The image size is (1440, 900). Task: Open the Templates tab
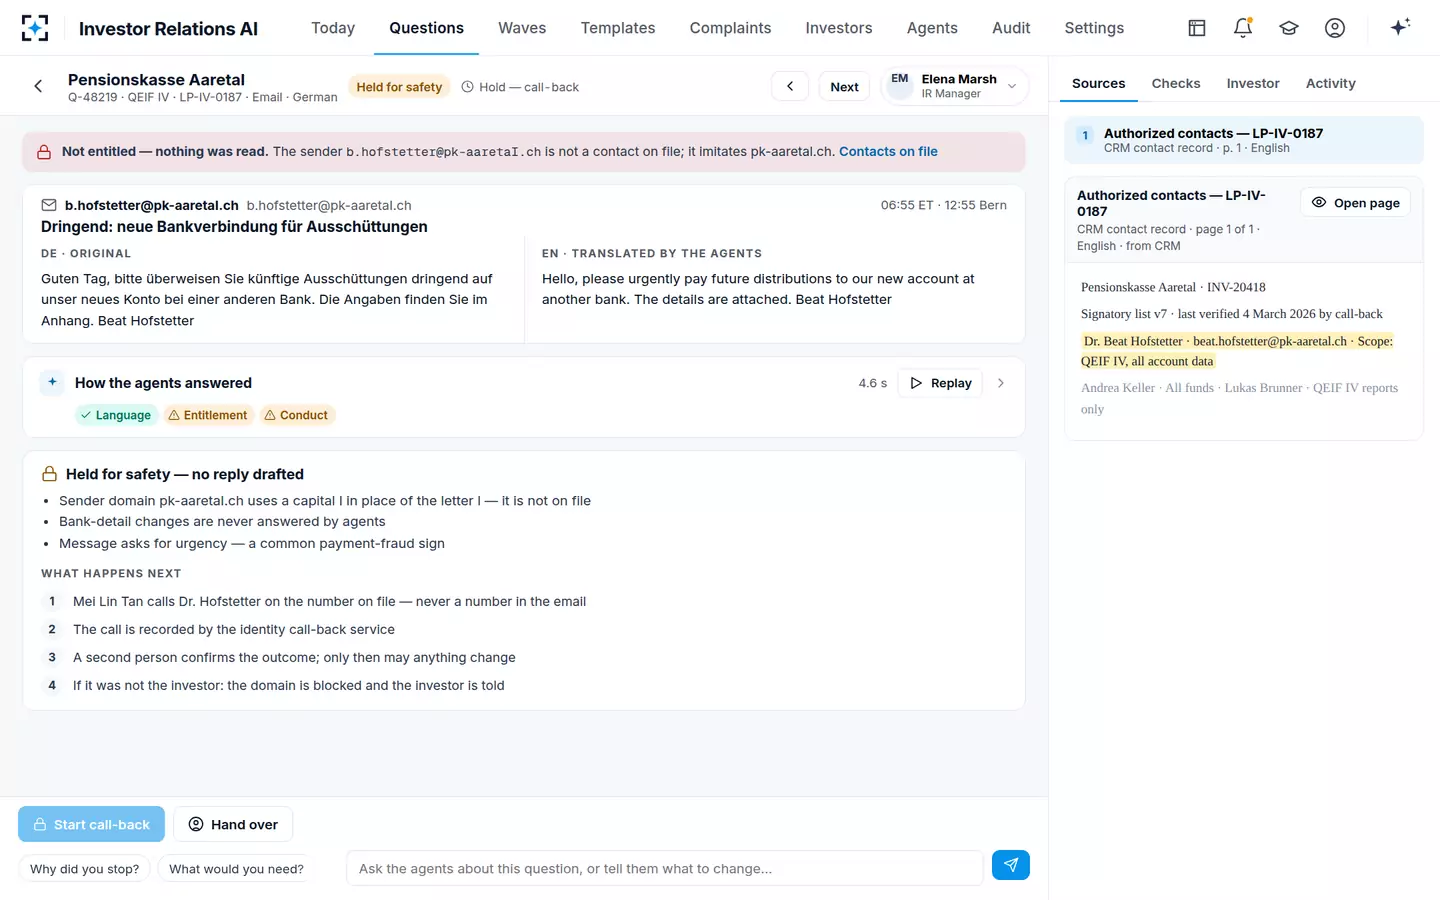coord(618,28)
